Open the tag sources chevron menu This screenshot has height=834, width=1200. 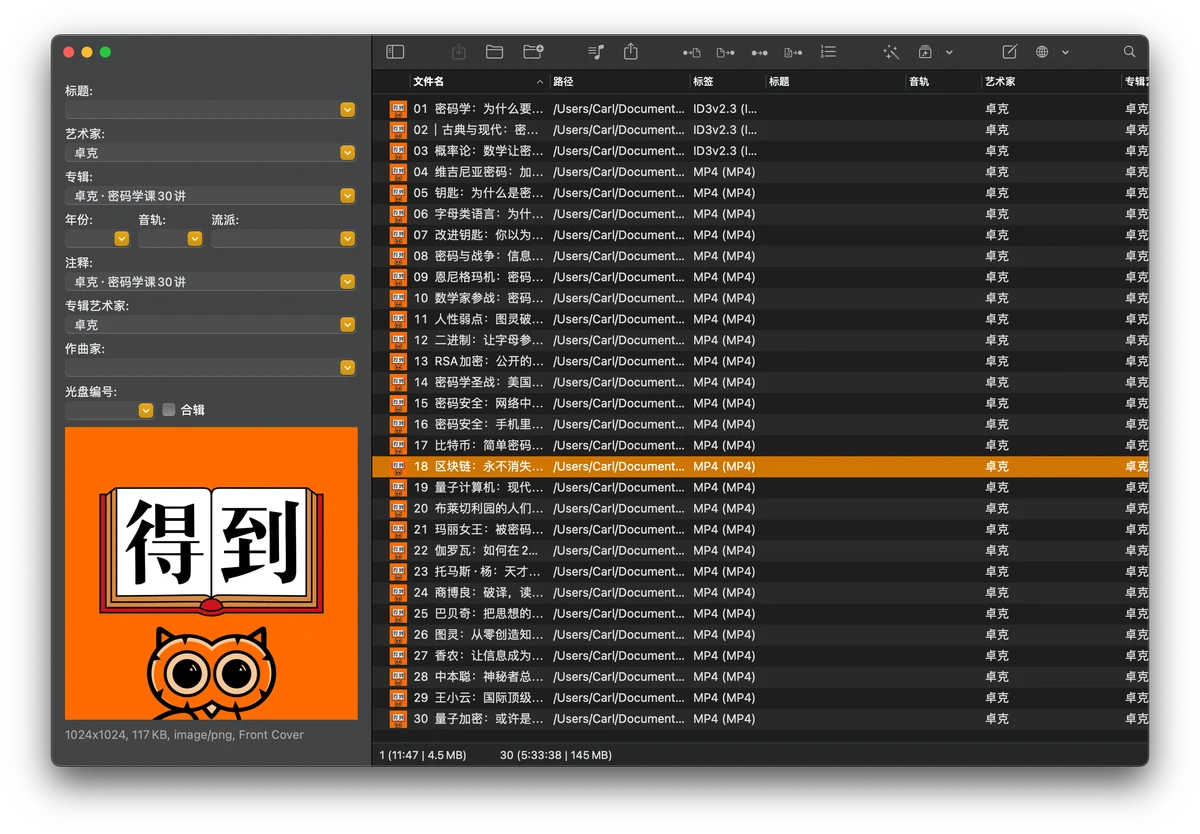[x=1065, y=52]
